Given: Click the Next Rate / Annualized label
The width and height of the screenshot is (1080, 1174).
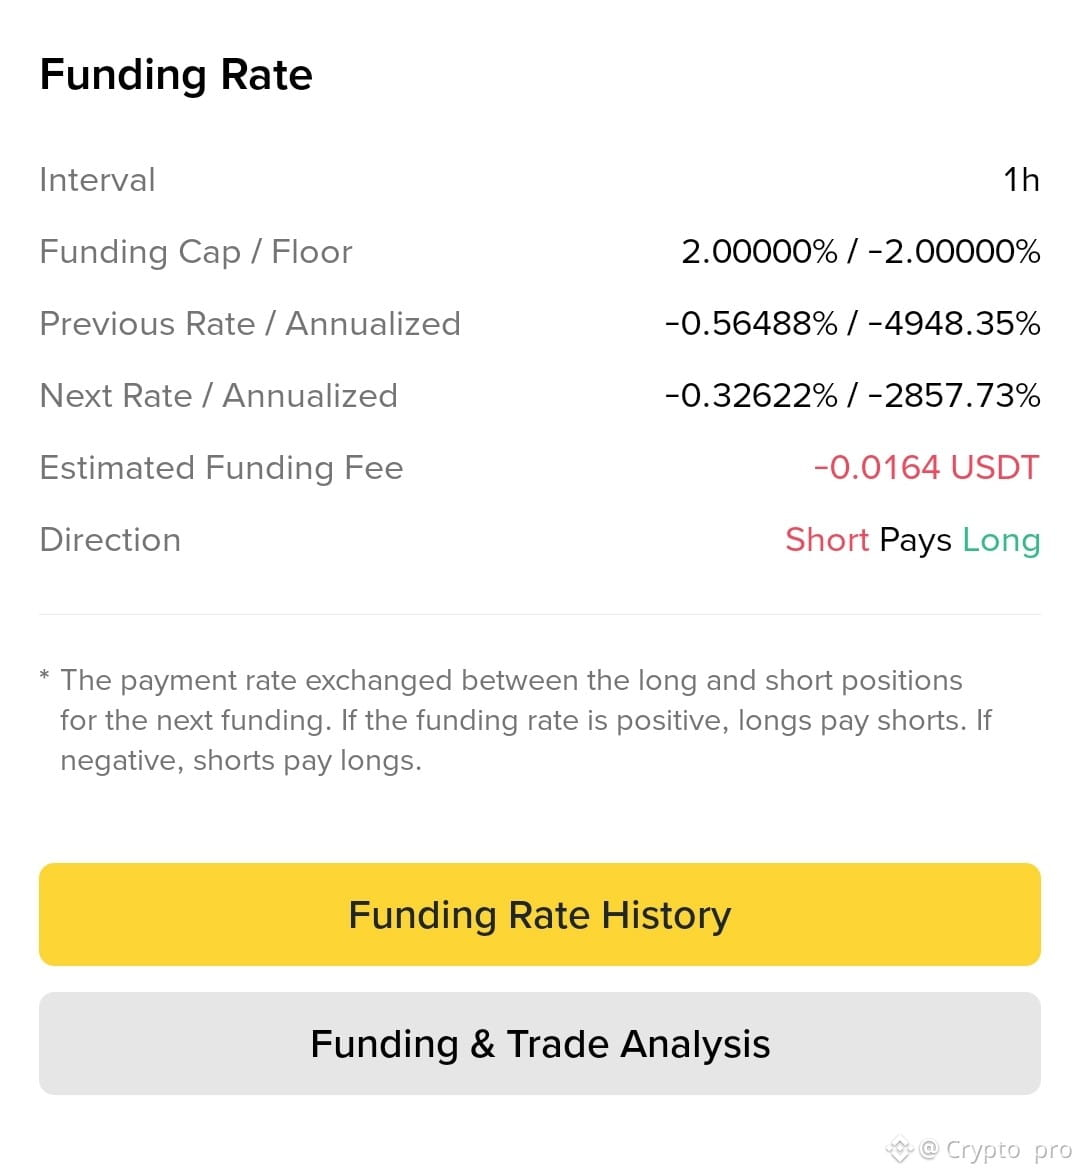Looking at the screenshot, I should pyautogui.click(x=219, y=395).
